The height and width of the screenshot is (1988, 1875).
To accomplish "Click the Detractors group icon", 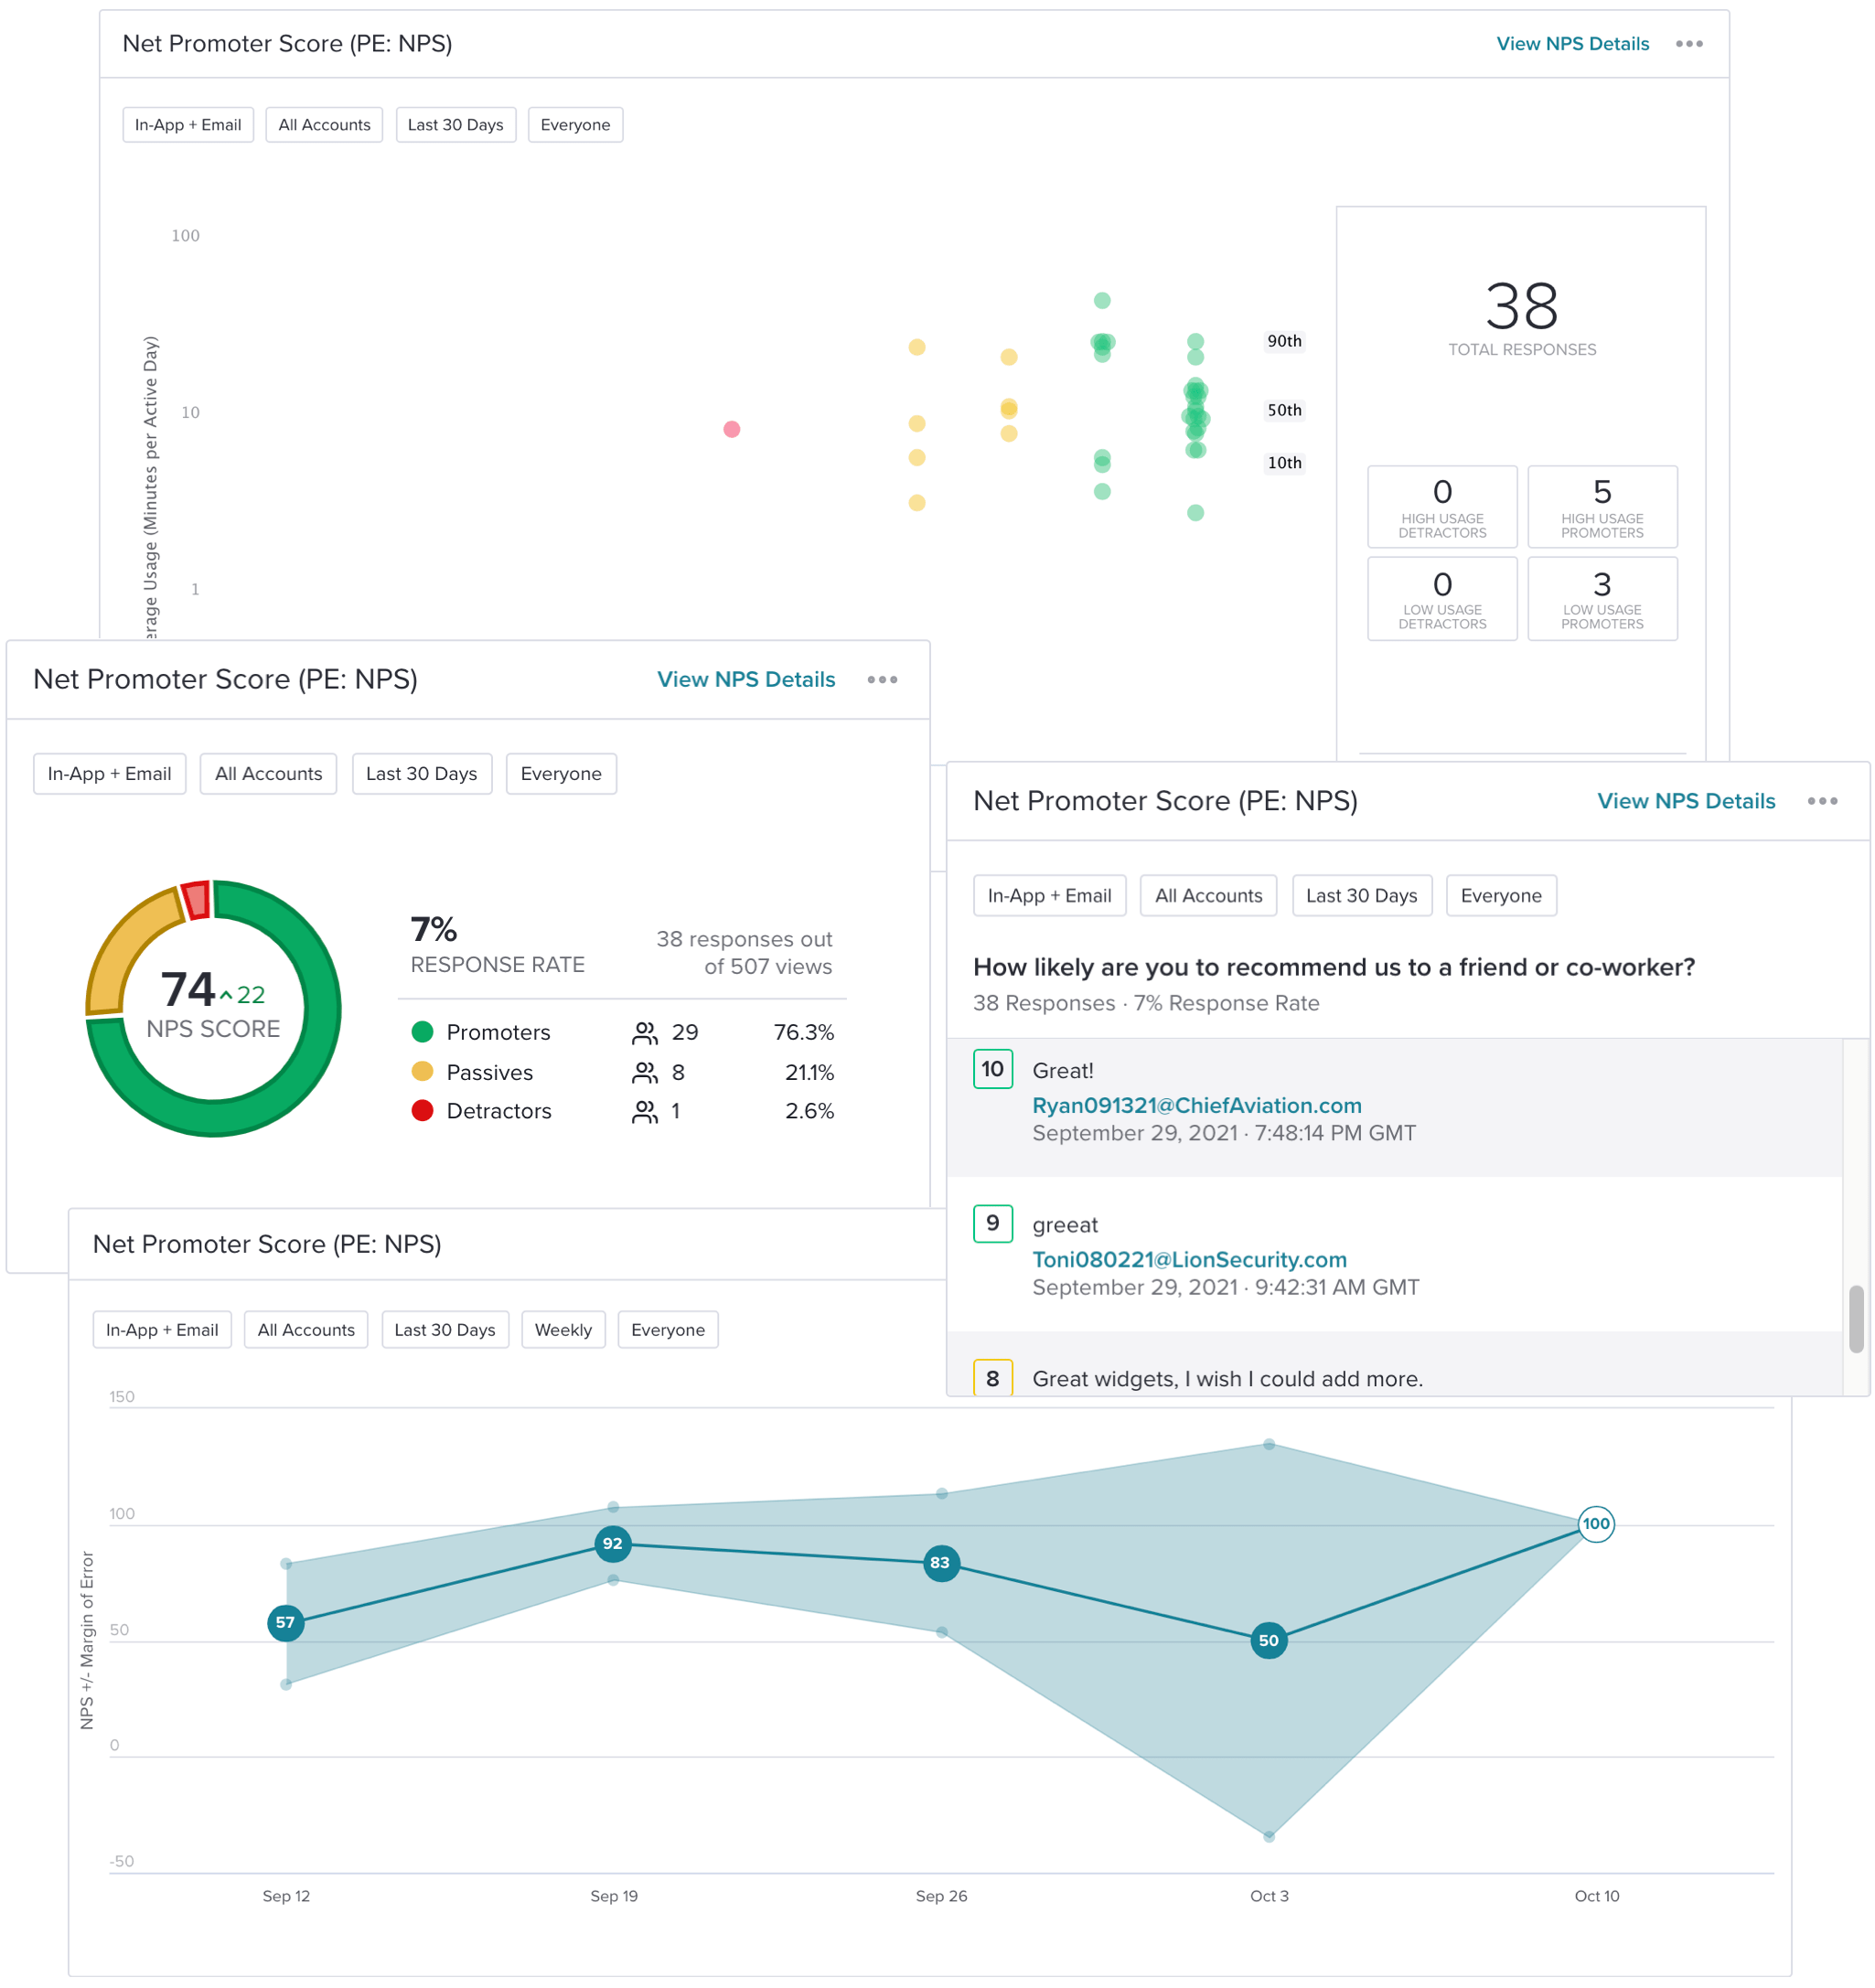I will click(644, 1111).
